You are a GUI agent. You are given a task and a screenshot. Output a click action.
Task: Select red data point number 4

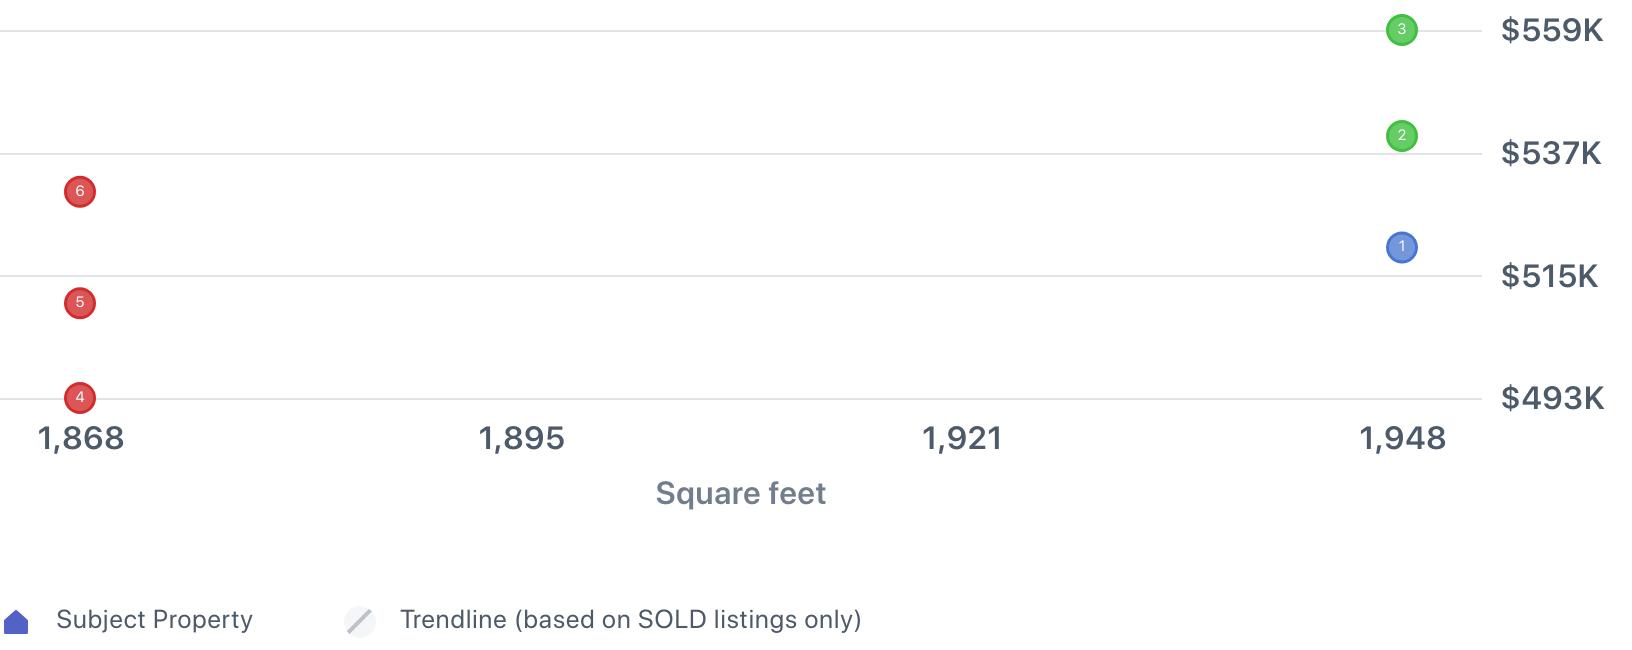click(x=80, y=398)
